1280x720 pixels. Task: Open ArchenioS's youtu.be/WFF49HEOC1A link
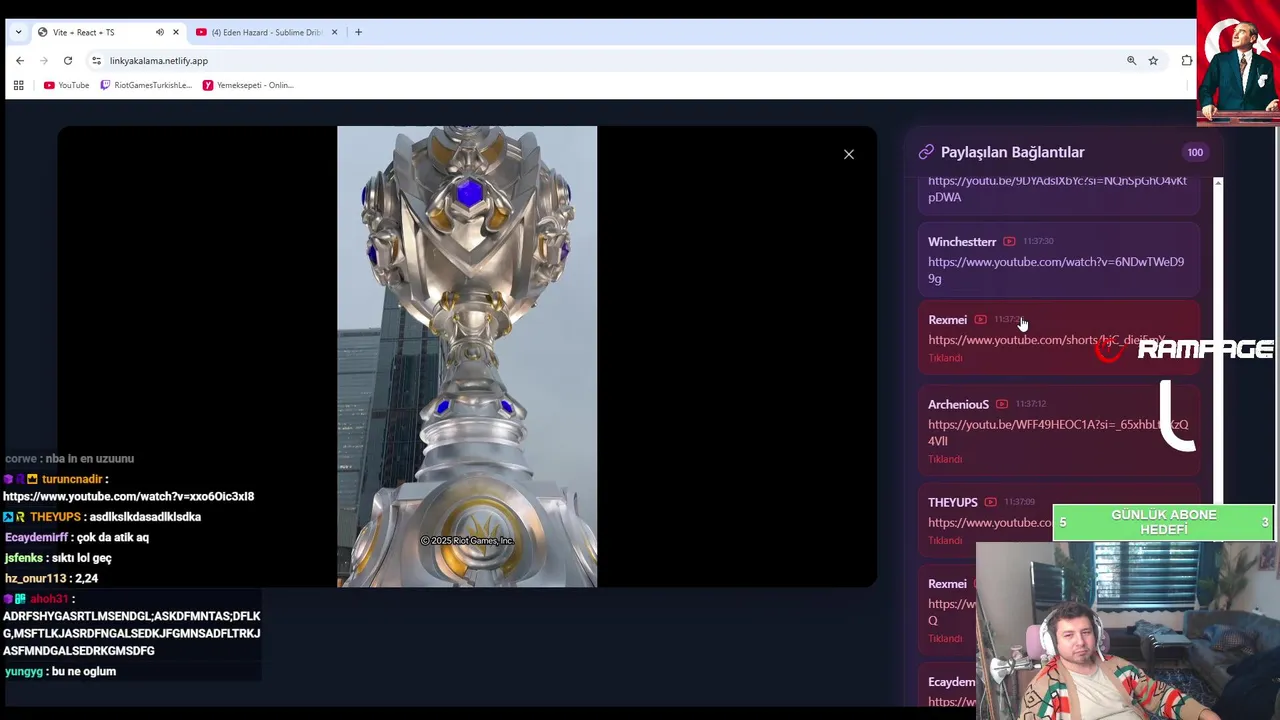1058,432
